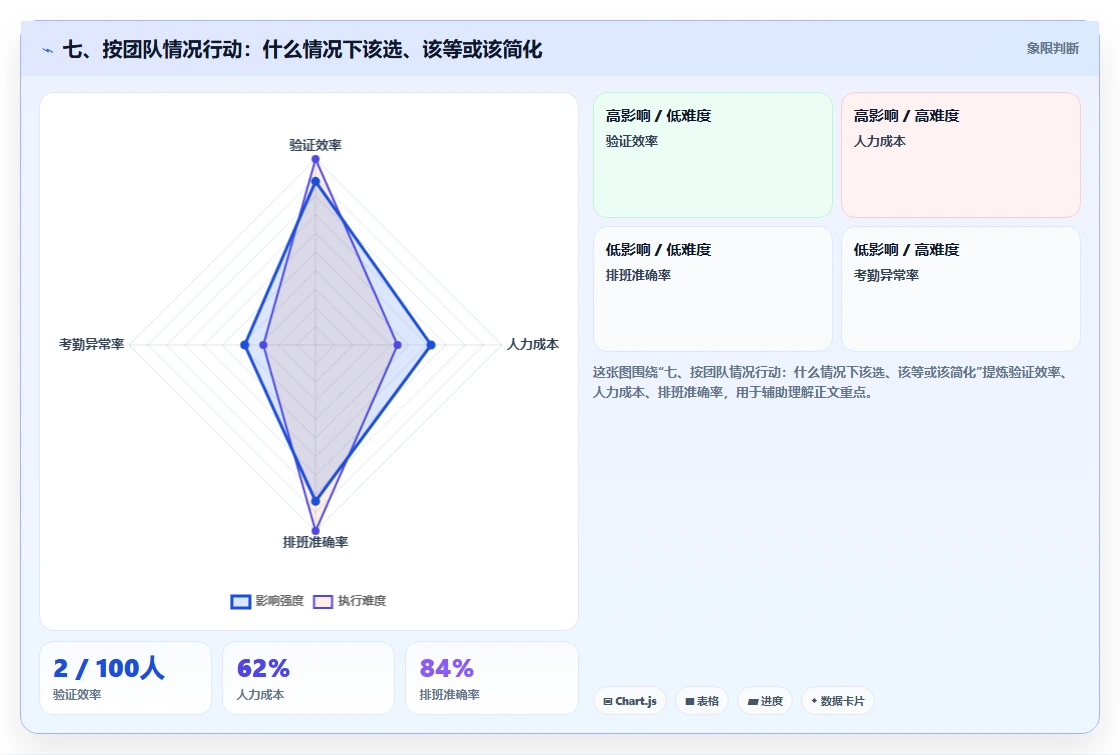Screen dimensions: 1120x755
Task: Click the Chart.js tag icon
Action: pyautogui.click(x=608, y=701)
